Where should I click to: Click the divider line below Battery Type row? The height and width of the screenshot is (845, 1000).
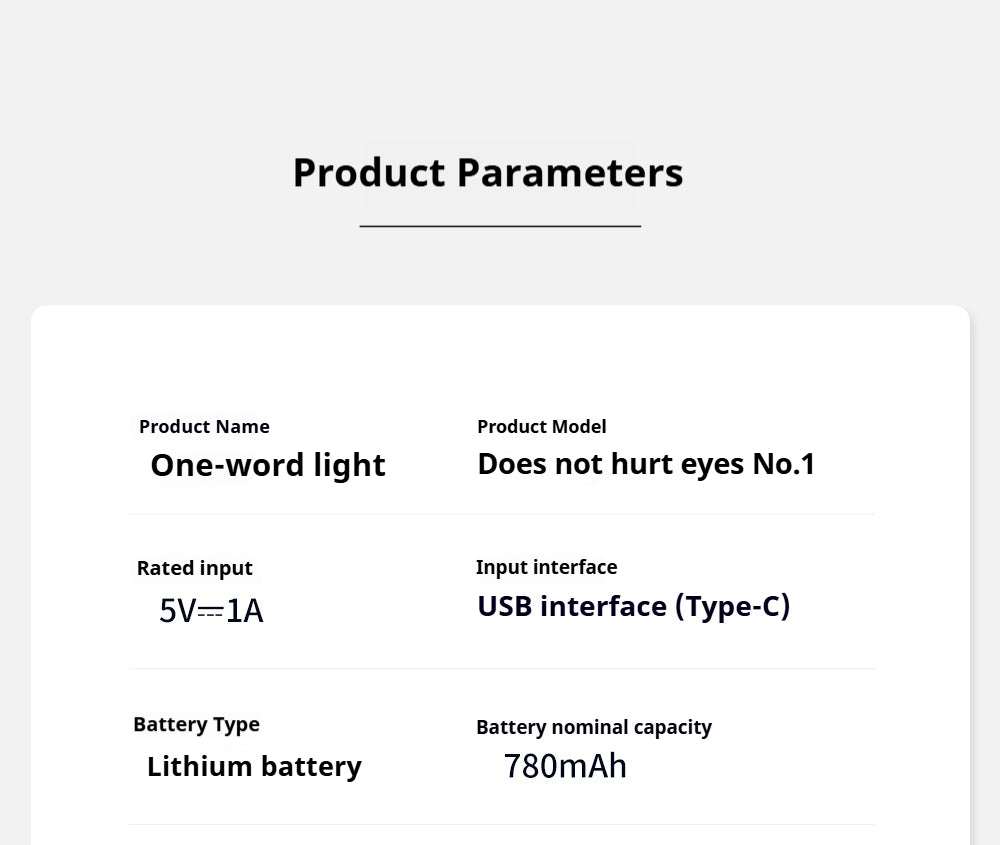point(501,824)
